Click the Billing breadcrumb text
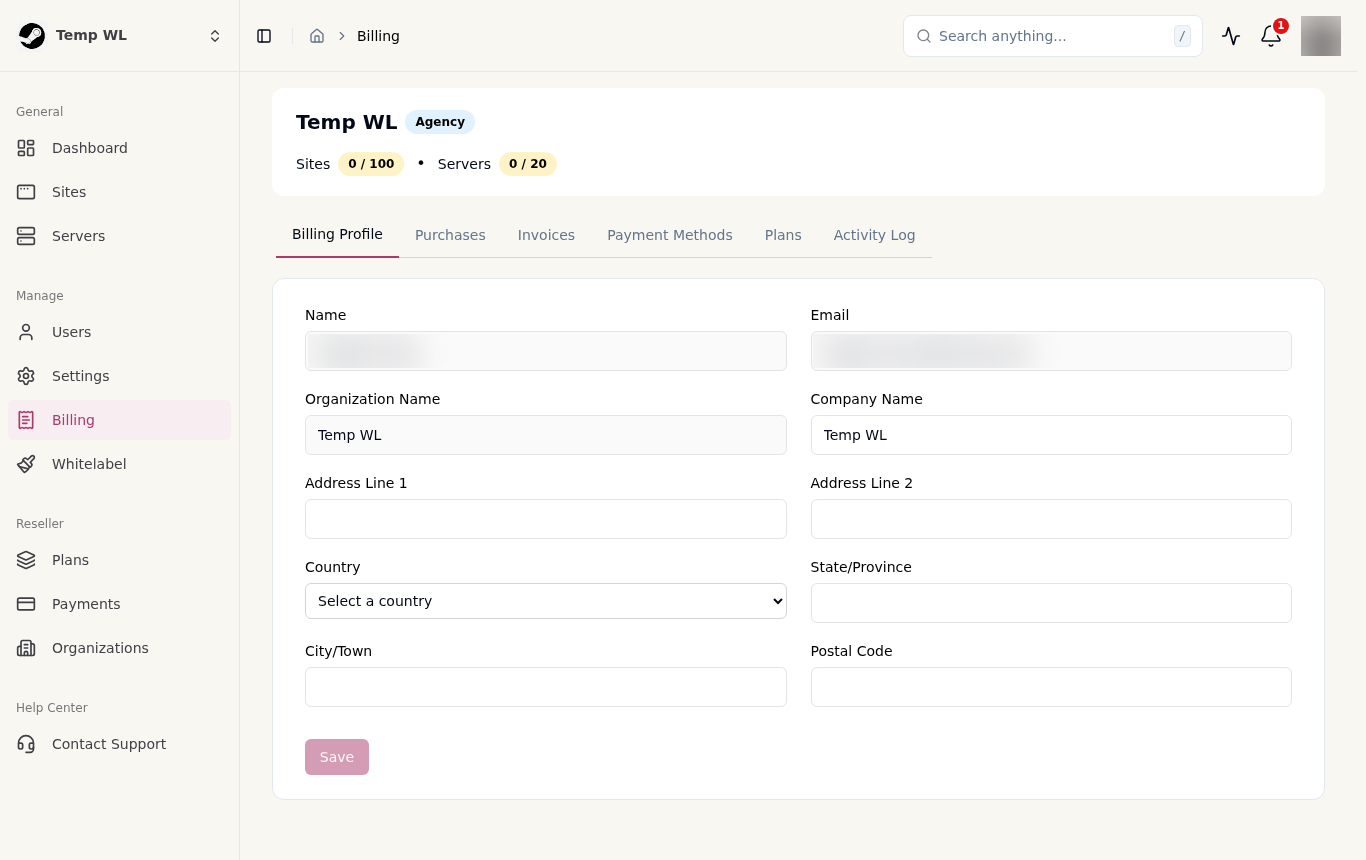 [378, 36]
